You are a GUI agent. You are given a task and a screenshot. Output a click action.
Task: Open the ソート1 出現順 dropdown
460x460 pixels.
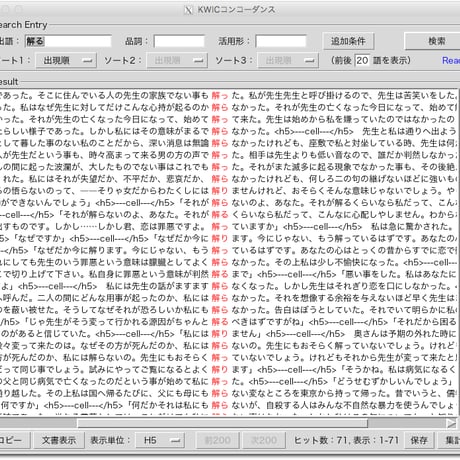[x=66, y=60]
